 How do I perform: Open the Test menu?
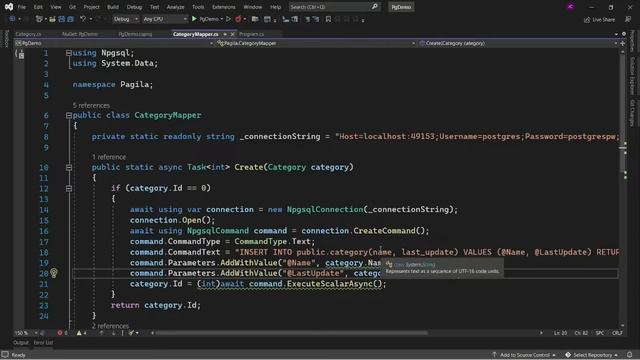tap(154, 7)
